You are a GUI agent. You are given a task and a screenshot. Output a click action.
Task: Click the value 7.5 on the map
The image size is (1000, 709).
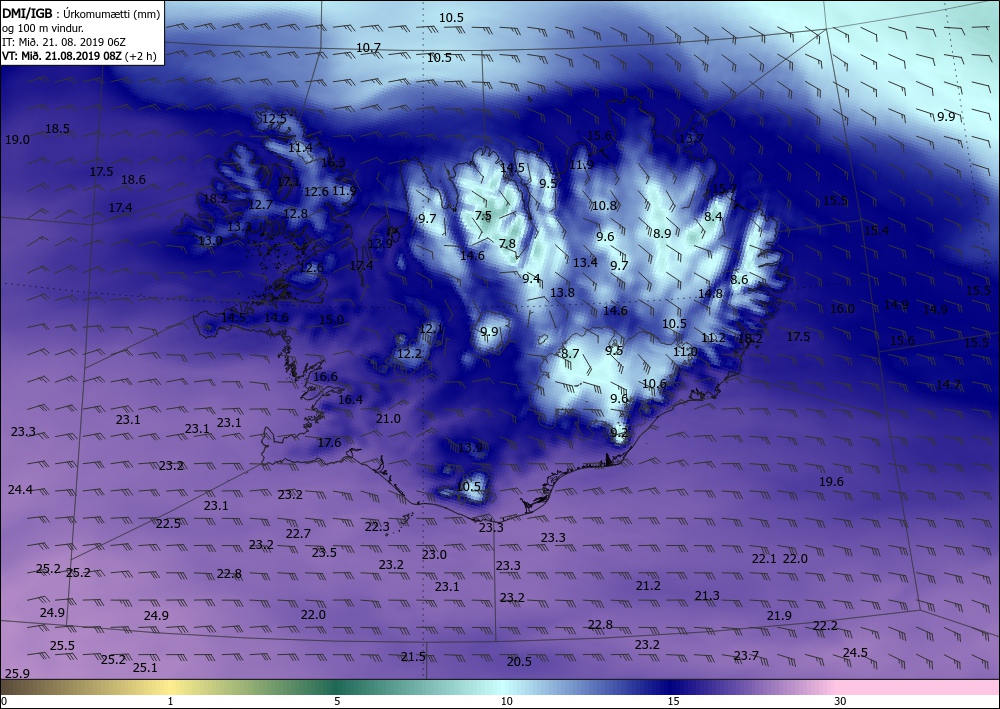[x=483, y=216]
